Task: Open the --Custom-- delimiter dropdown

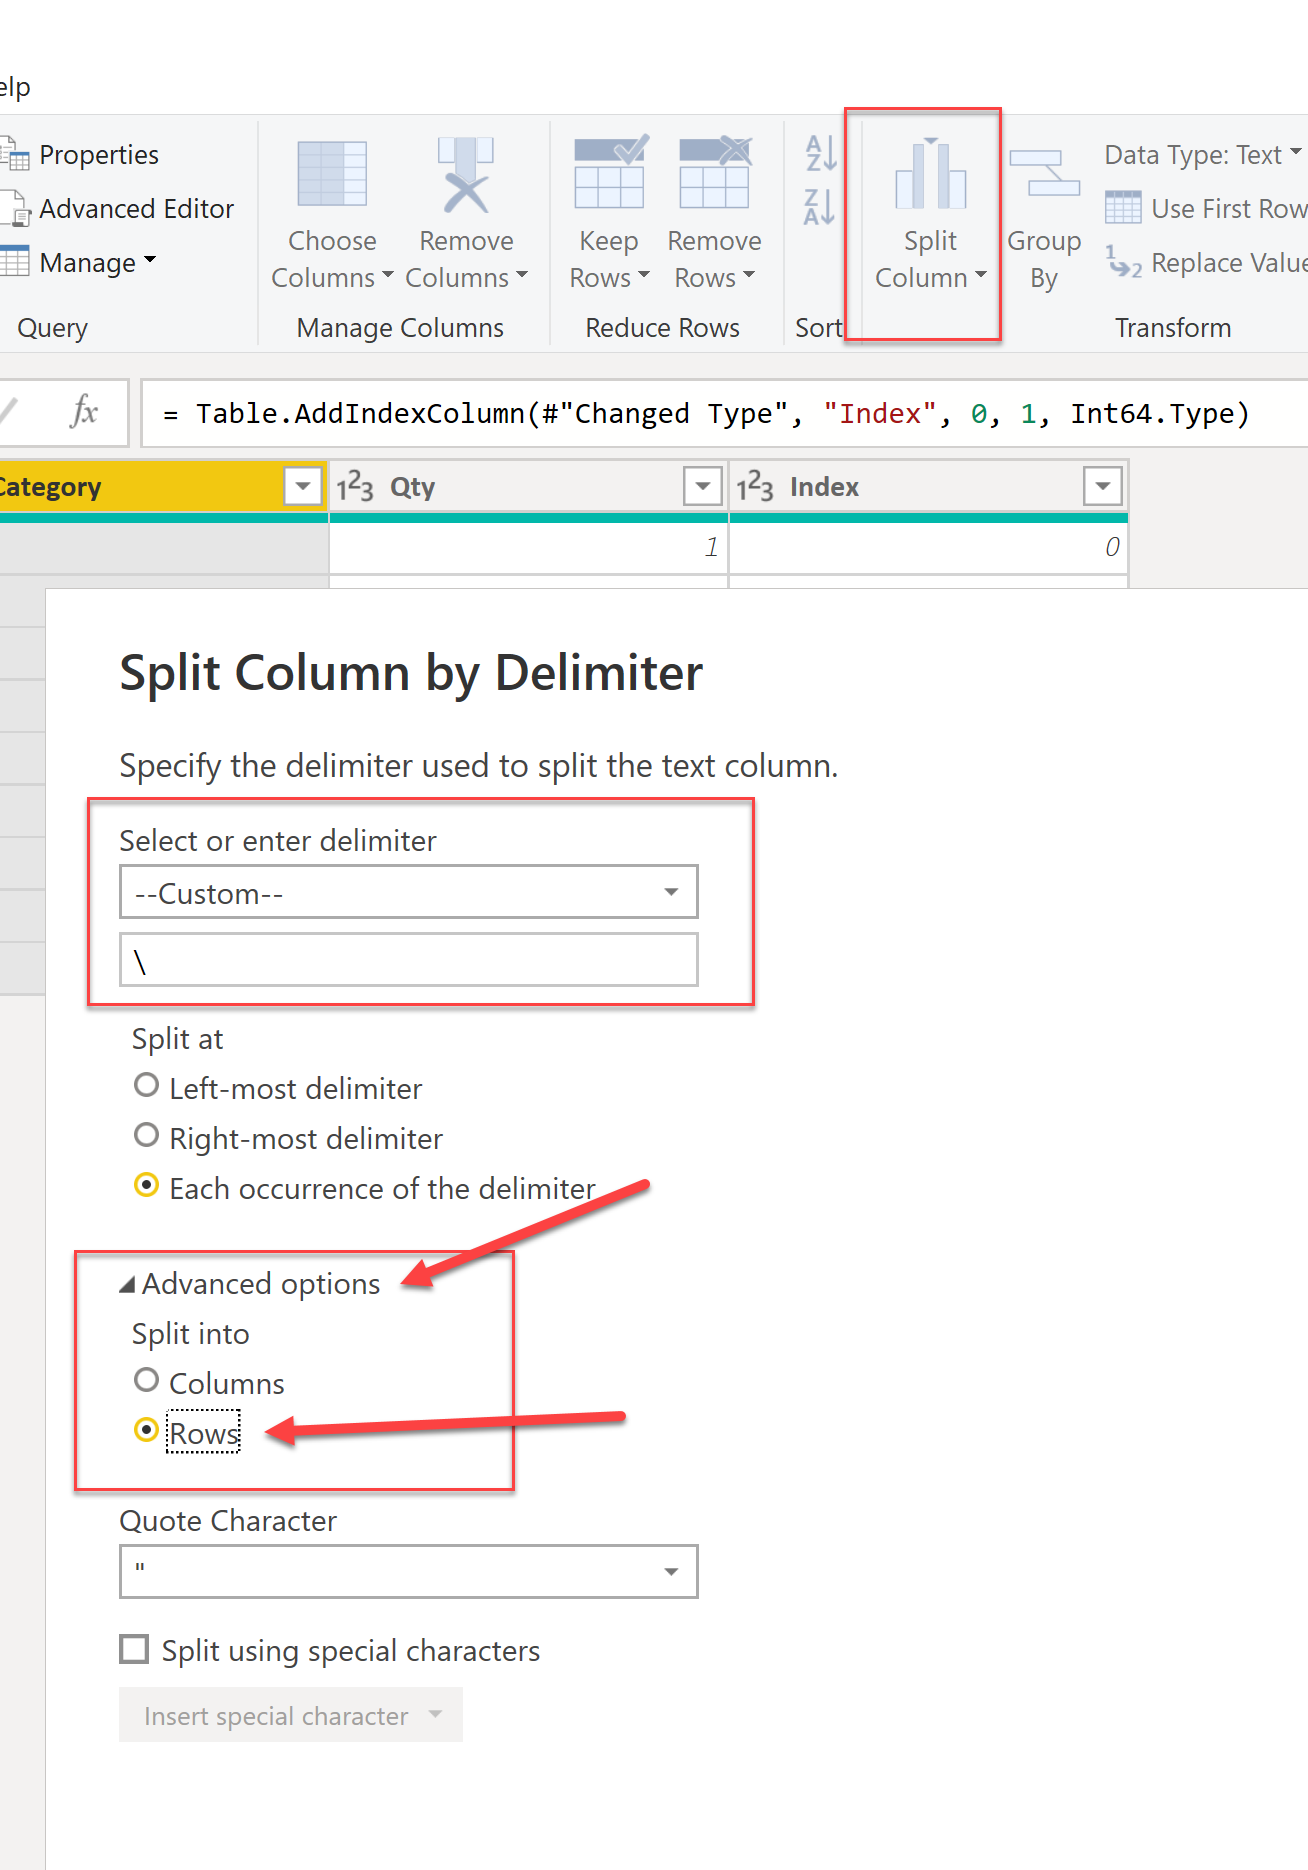Action: pyautogui.click(x=409, y=892)
